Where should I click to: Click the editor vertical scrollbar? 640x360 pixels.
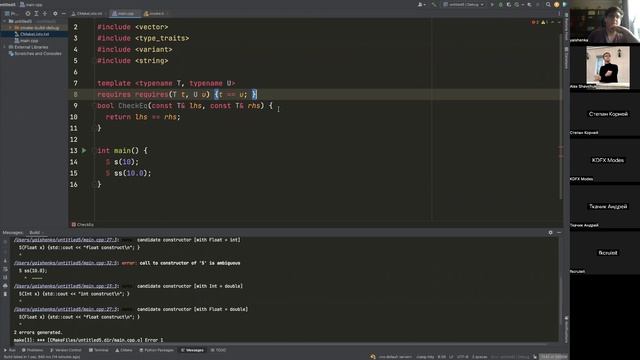coord(560,116)
